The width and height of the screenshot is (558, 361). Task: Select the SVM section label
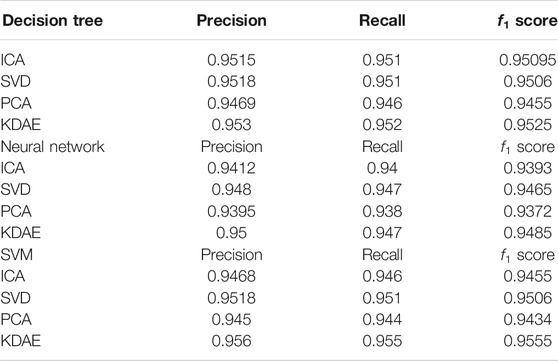[16, 255]
